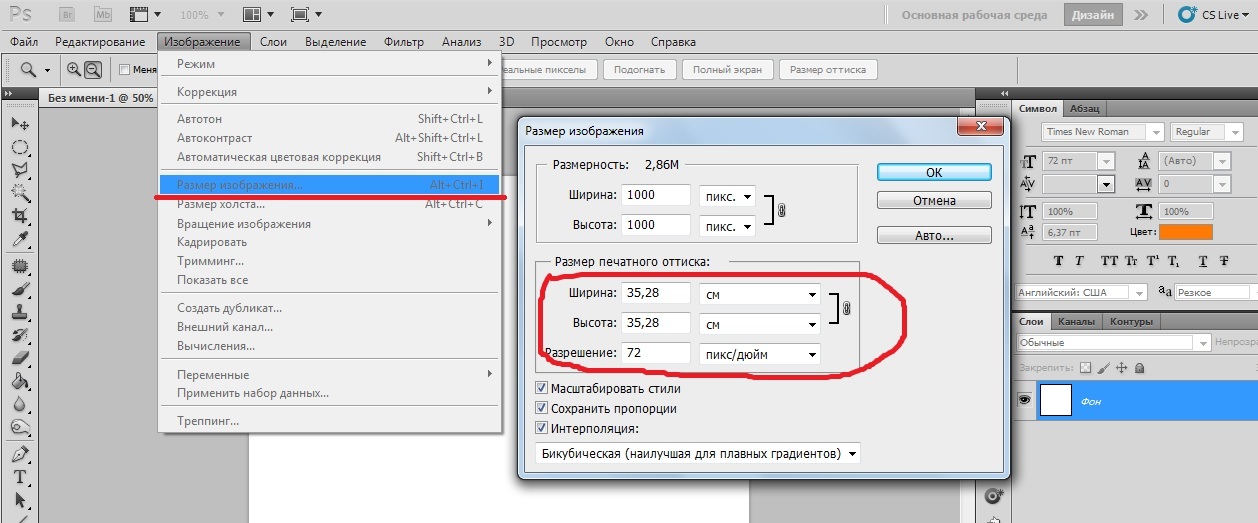Click the Размер оттиска button
The width and height of the screenshot is (1258, 523).
tap(828, 70)
